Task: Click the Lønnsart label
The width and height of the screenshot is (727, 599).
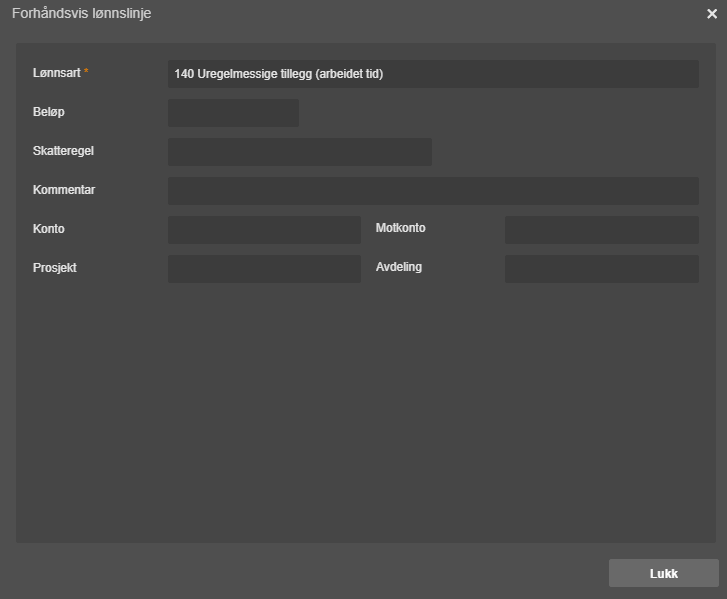Action: (57, 73)
